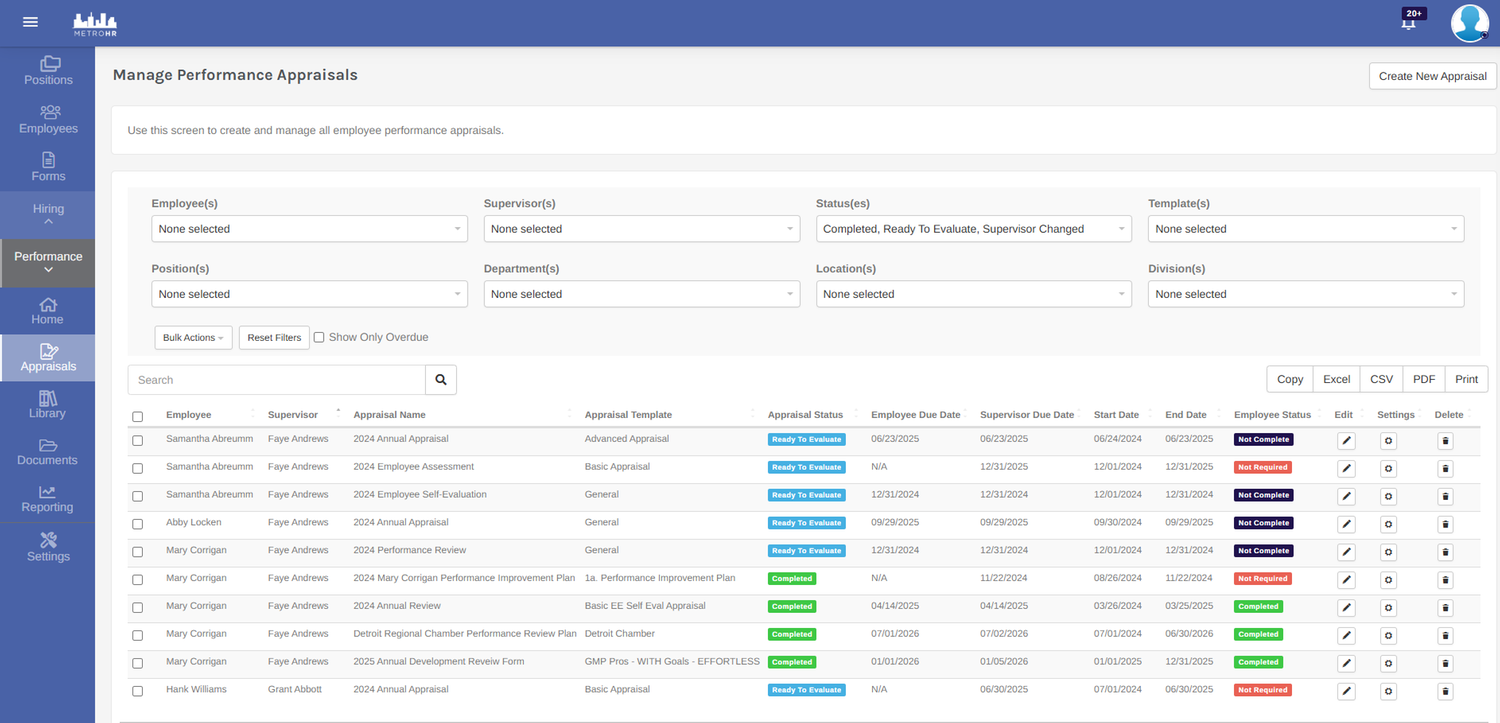Open the hamburger menu in the top bar
The image size is (1500, 723).
(x=30, y=22)
